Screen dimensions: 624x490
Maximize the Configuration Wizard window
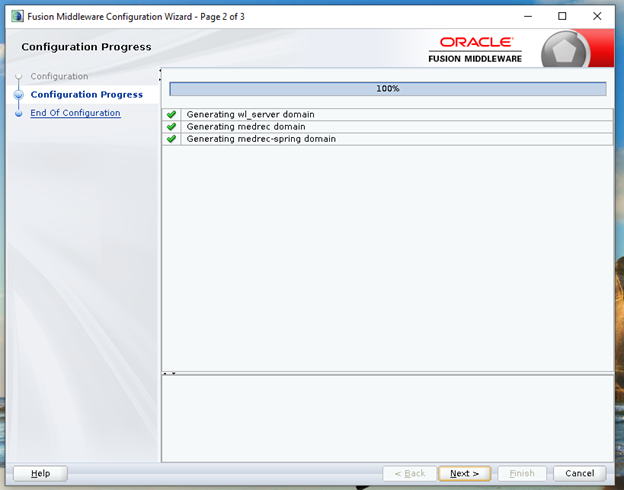tap(562, 16)
